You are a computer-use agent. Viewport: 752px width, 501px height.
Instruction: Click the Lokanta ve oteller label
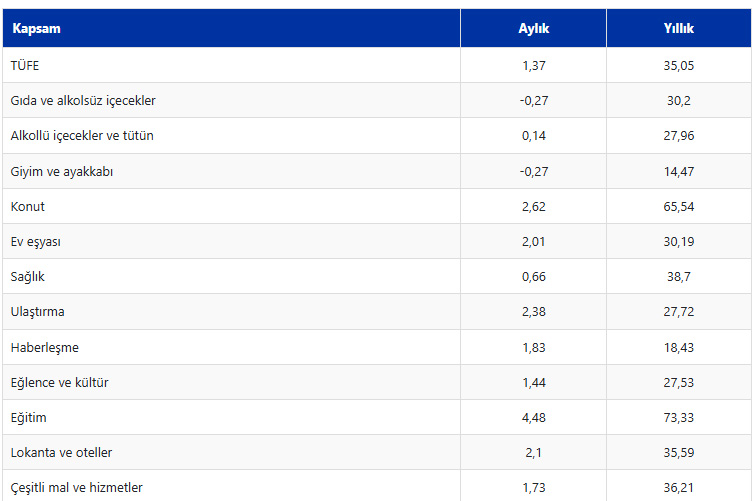[x=61, y=453]
